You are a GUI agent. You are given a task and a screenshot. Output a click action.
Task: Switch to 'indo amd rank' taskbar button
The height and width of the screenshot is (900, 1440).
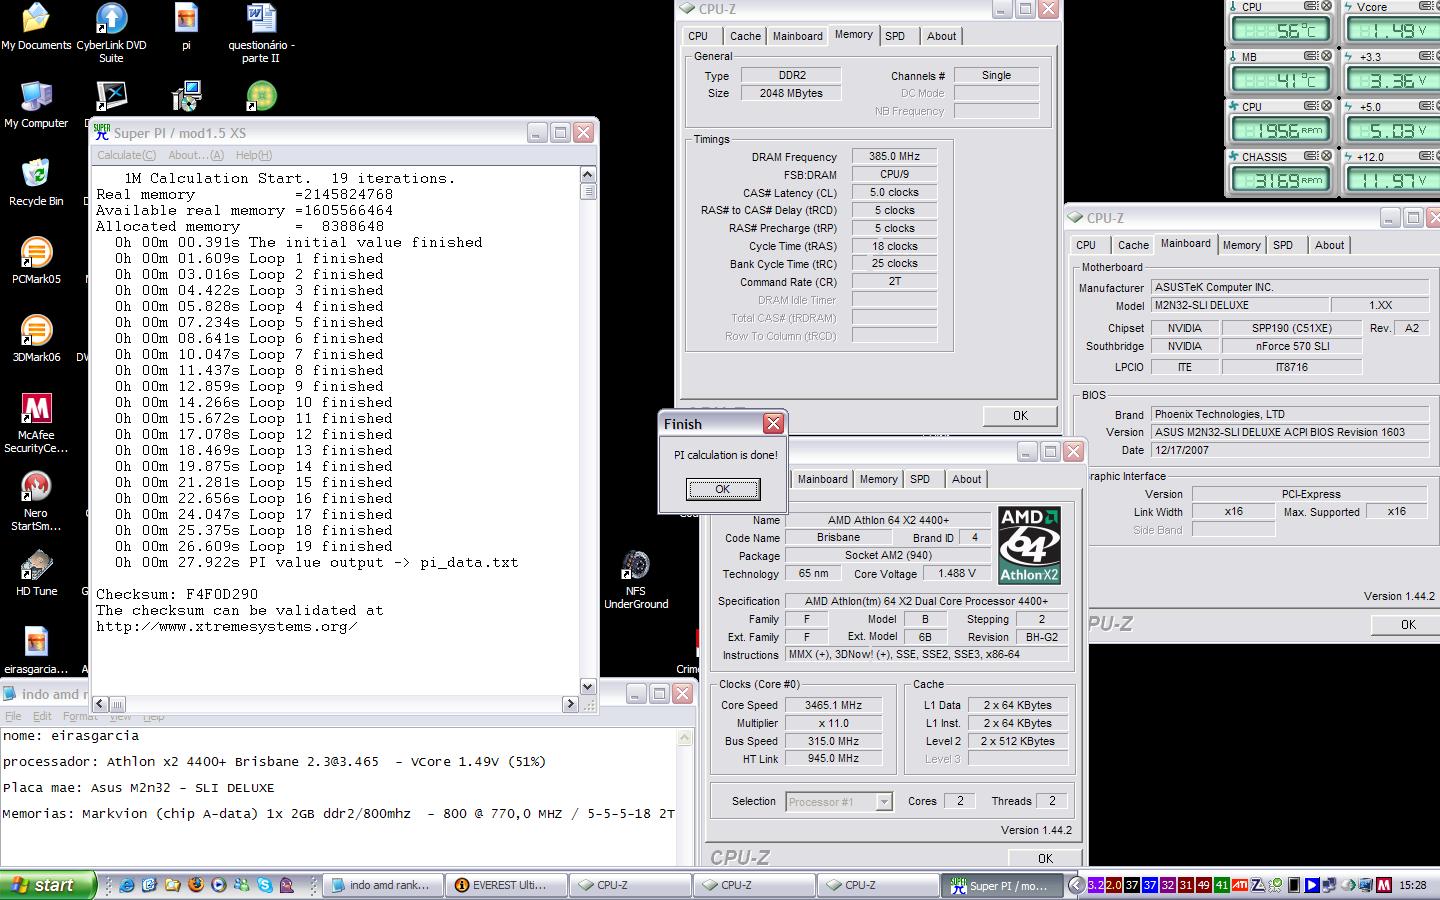pos(382,885)
